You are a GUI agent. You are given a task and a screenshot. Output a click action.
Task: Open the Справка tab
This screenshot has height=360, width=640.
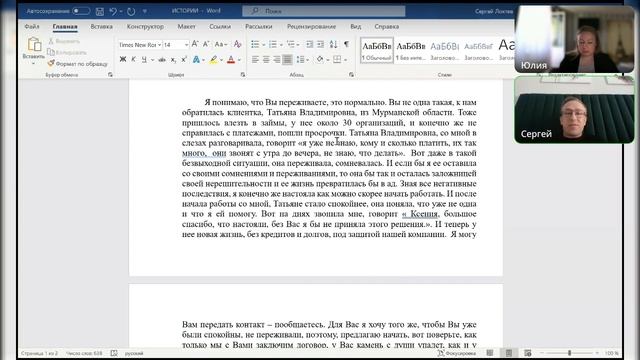click(387, 27)
